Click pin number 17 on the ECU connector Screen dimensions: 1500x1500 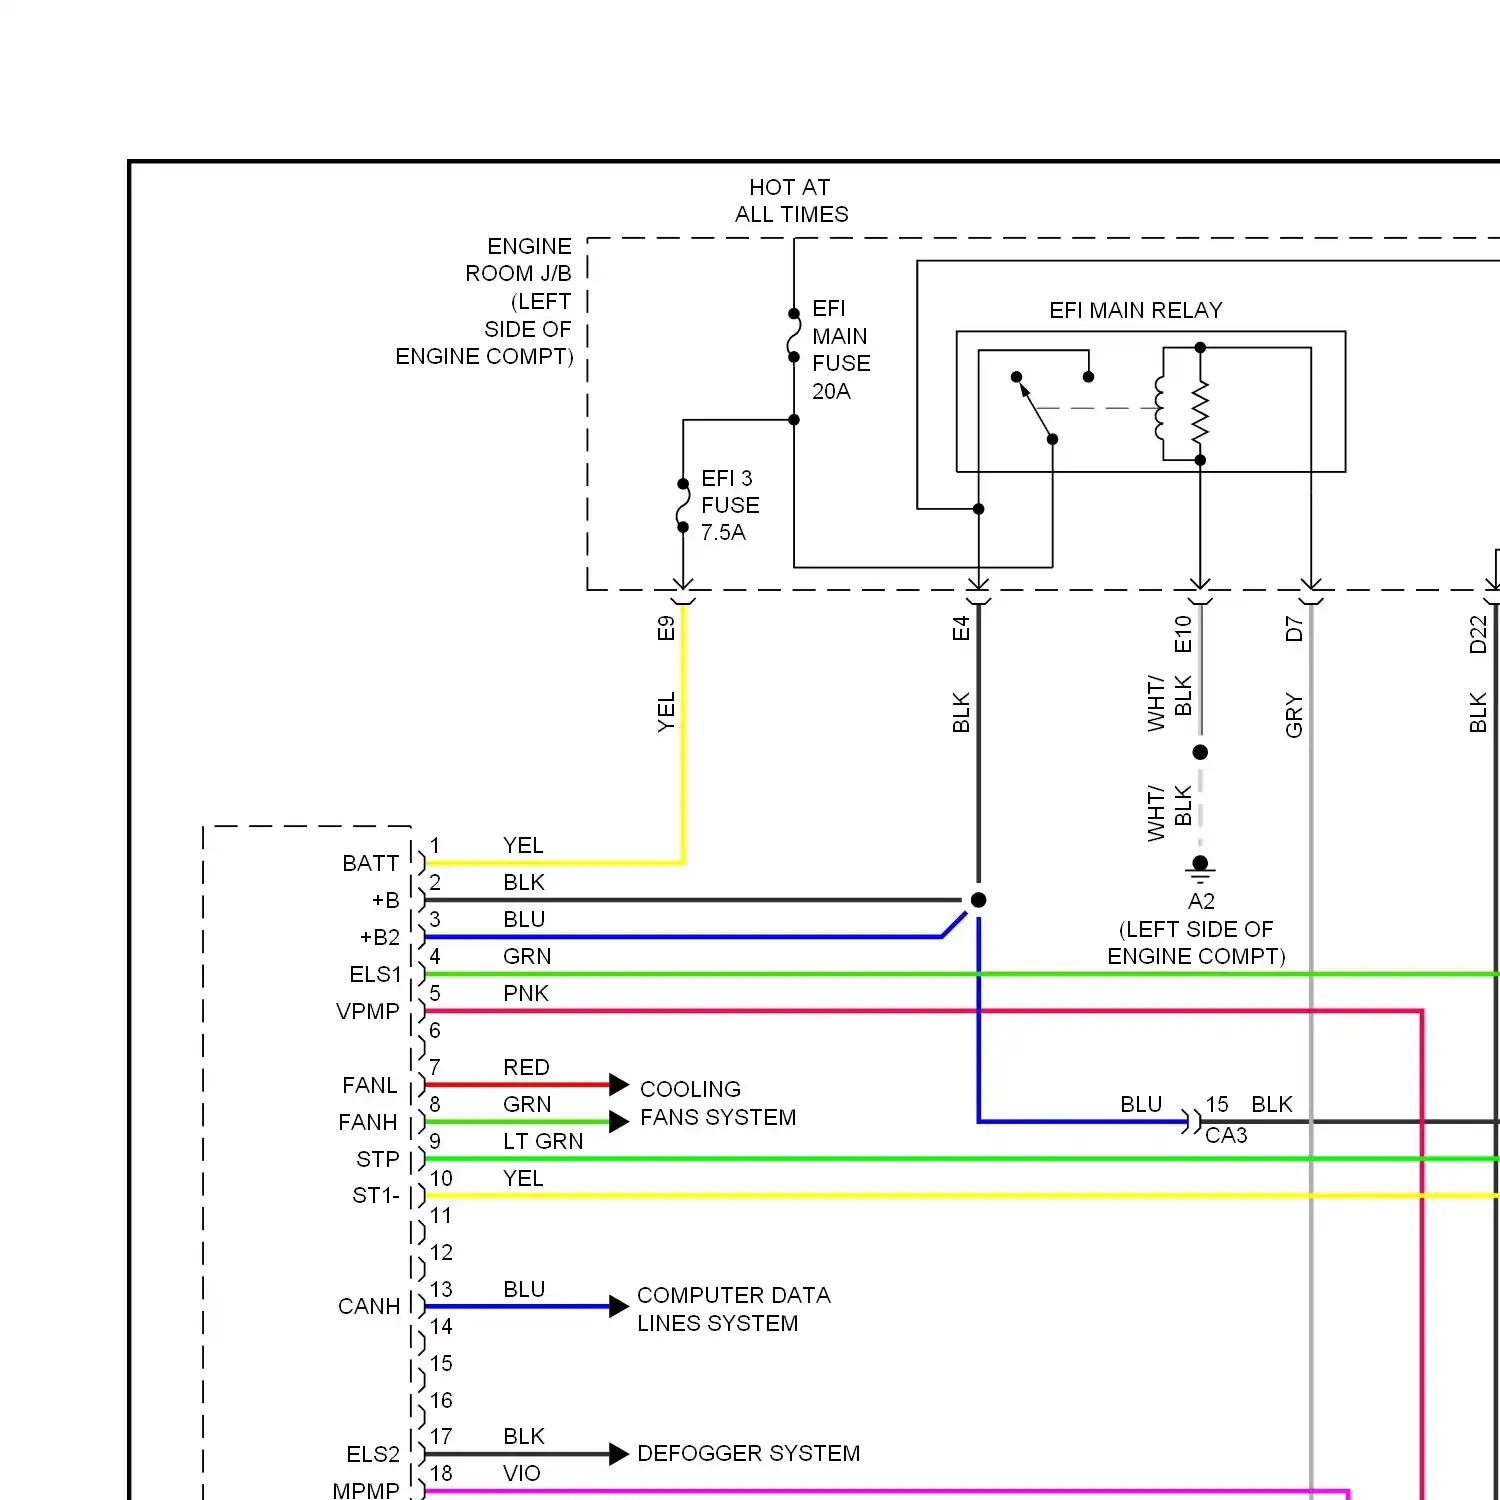click(441, 1437)
